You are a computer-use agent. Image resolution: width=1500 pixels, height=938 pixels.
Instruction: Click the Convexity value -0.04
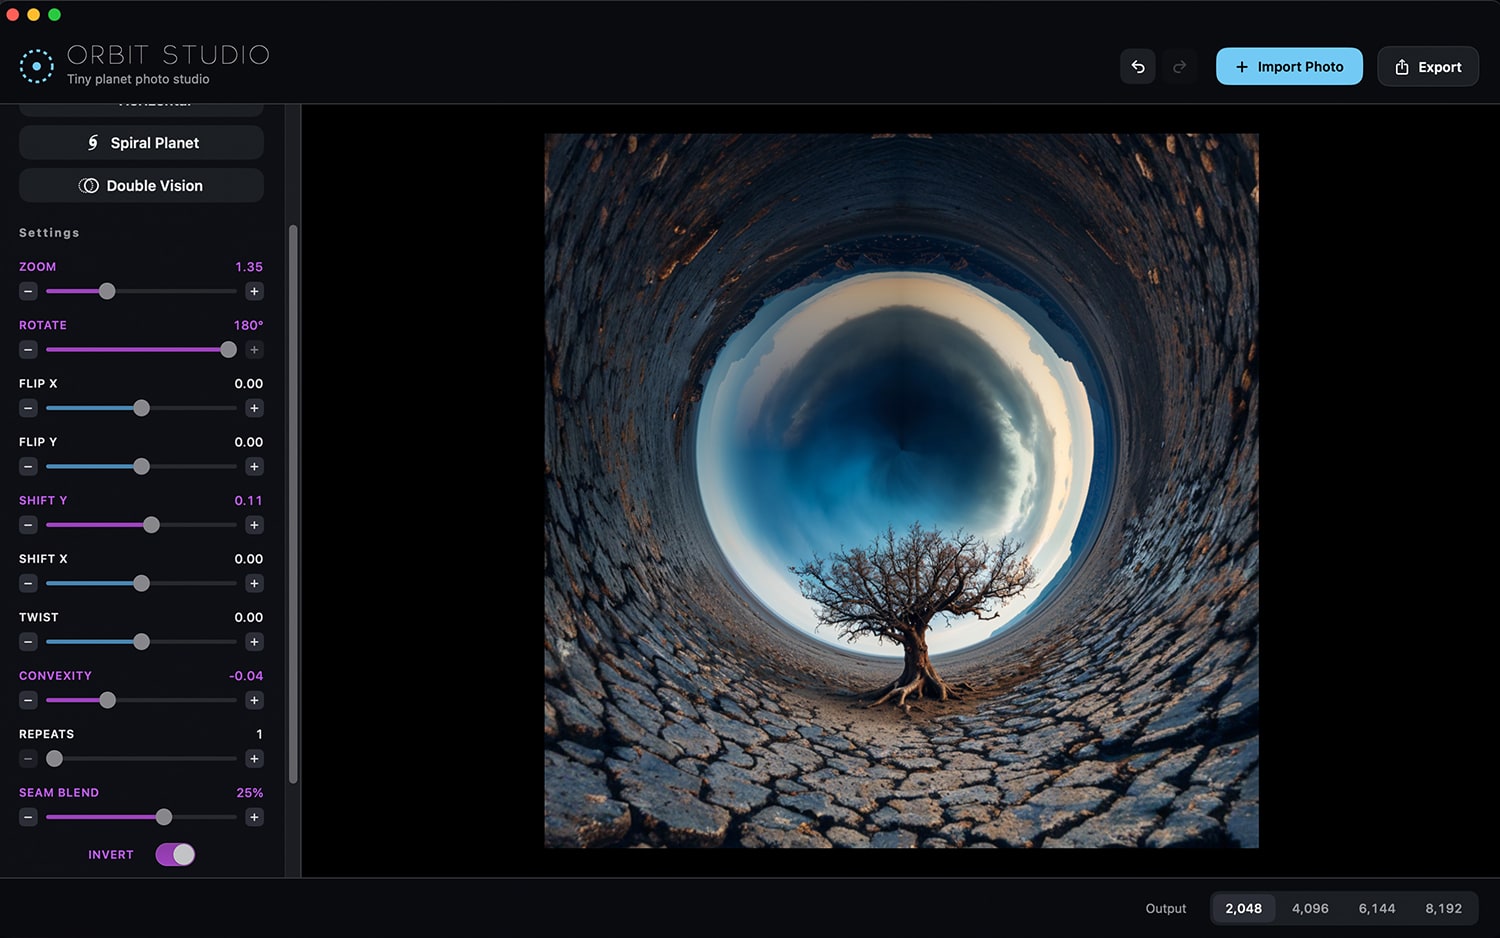point(246,676)
